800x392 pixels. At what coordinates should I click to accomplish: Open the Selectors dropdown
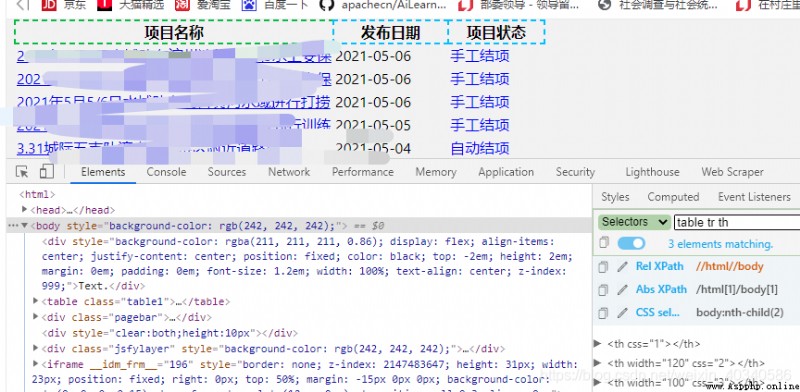click(634, 222)
